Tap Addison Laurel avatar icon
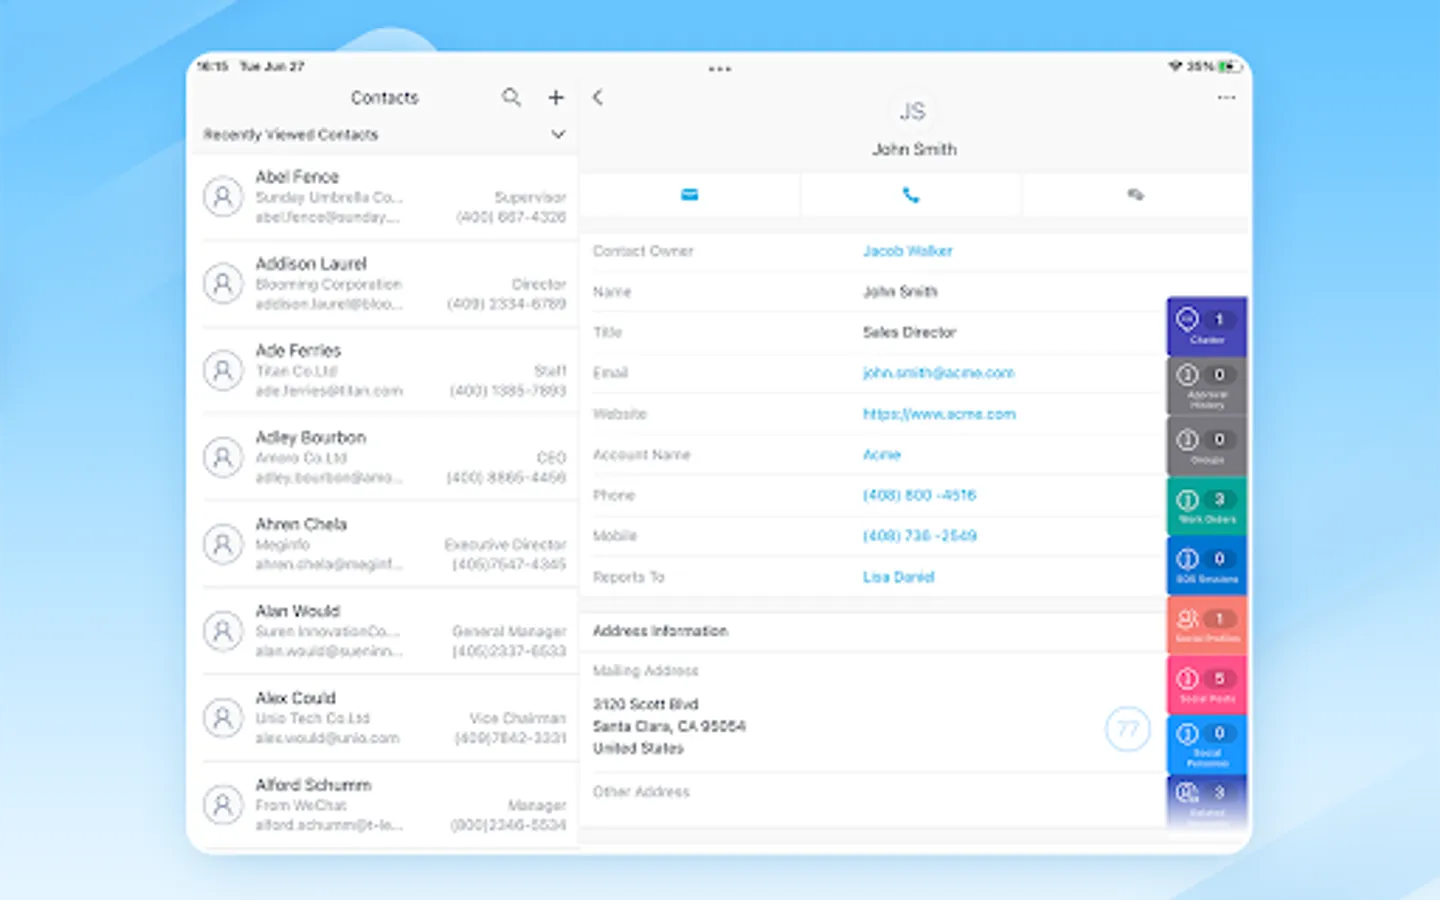The width and height of the screenshot is (1440, 900). click(x=223, y=284)
